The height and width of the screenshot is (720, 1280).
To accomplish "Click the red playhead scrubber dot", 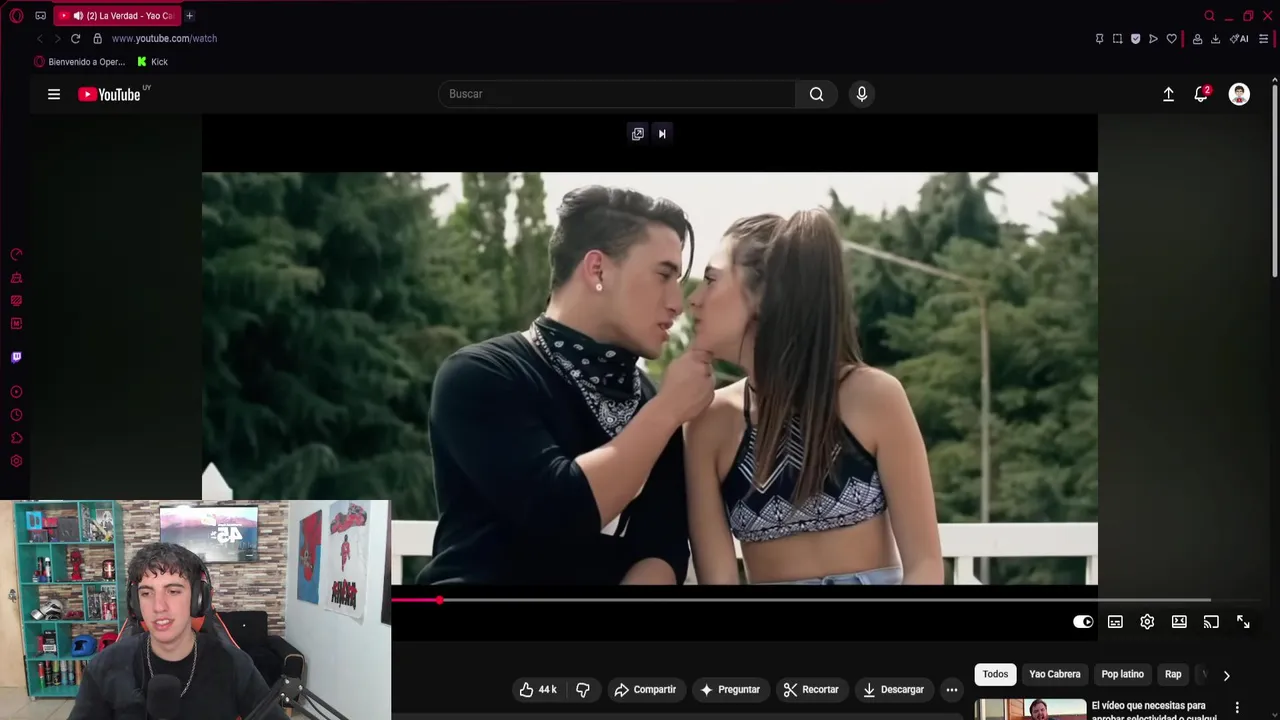I will tap(439, 600).
